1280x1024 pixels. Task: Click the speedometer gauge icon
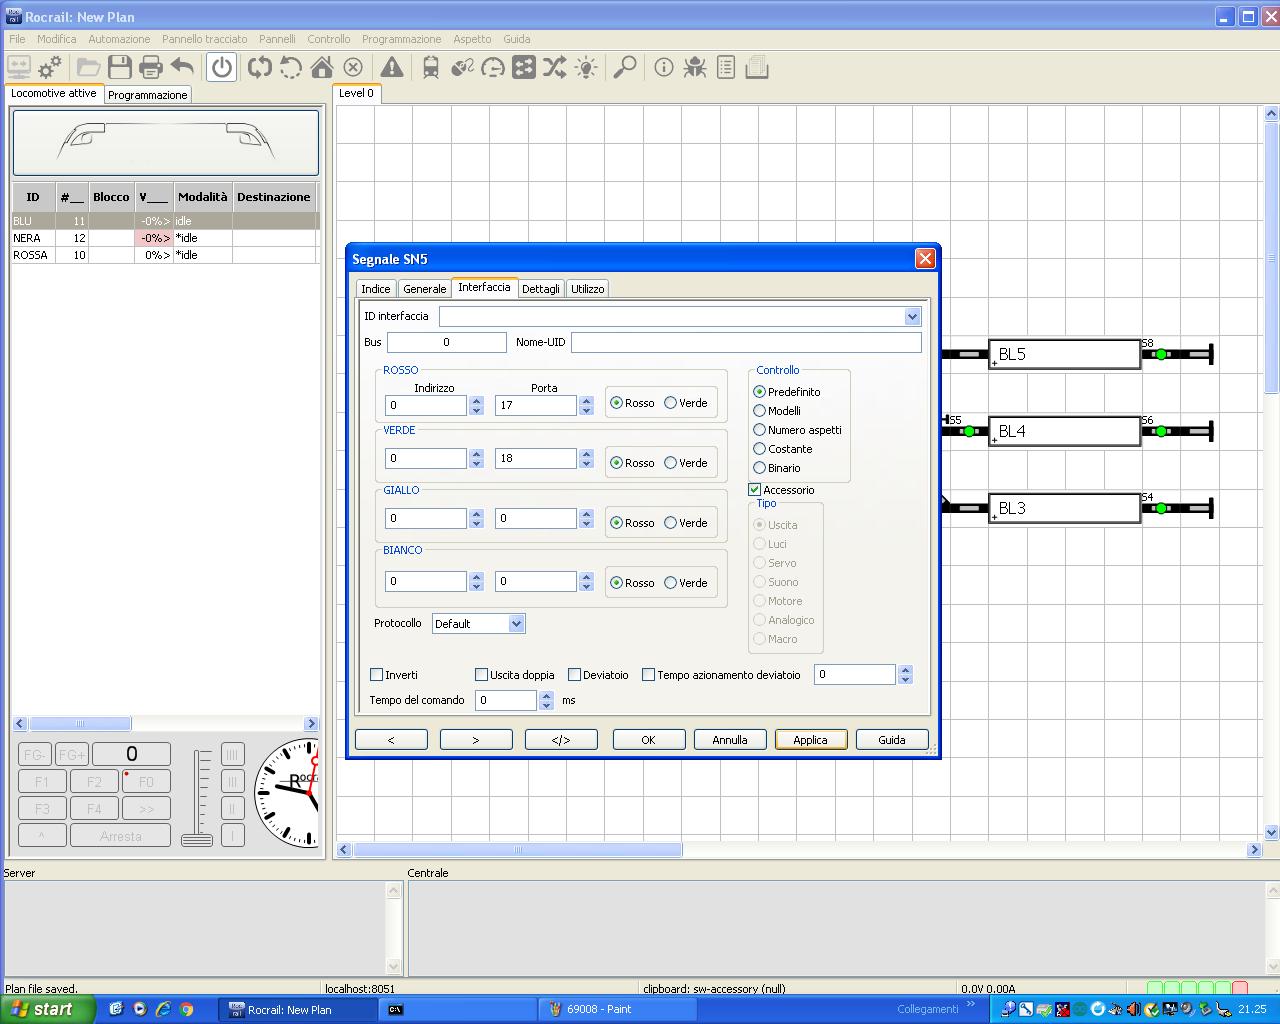pyautogui.click(x=493, y=67)
